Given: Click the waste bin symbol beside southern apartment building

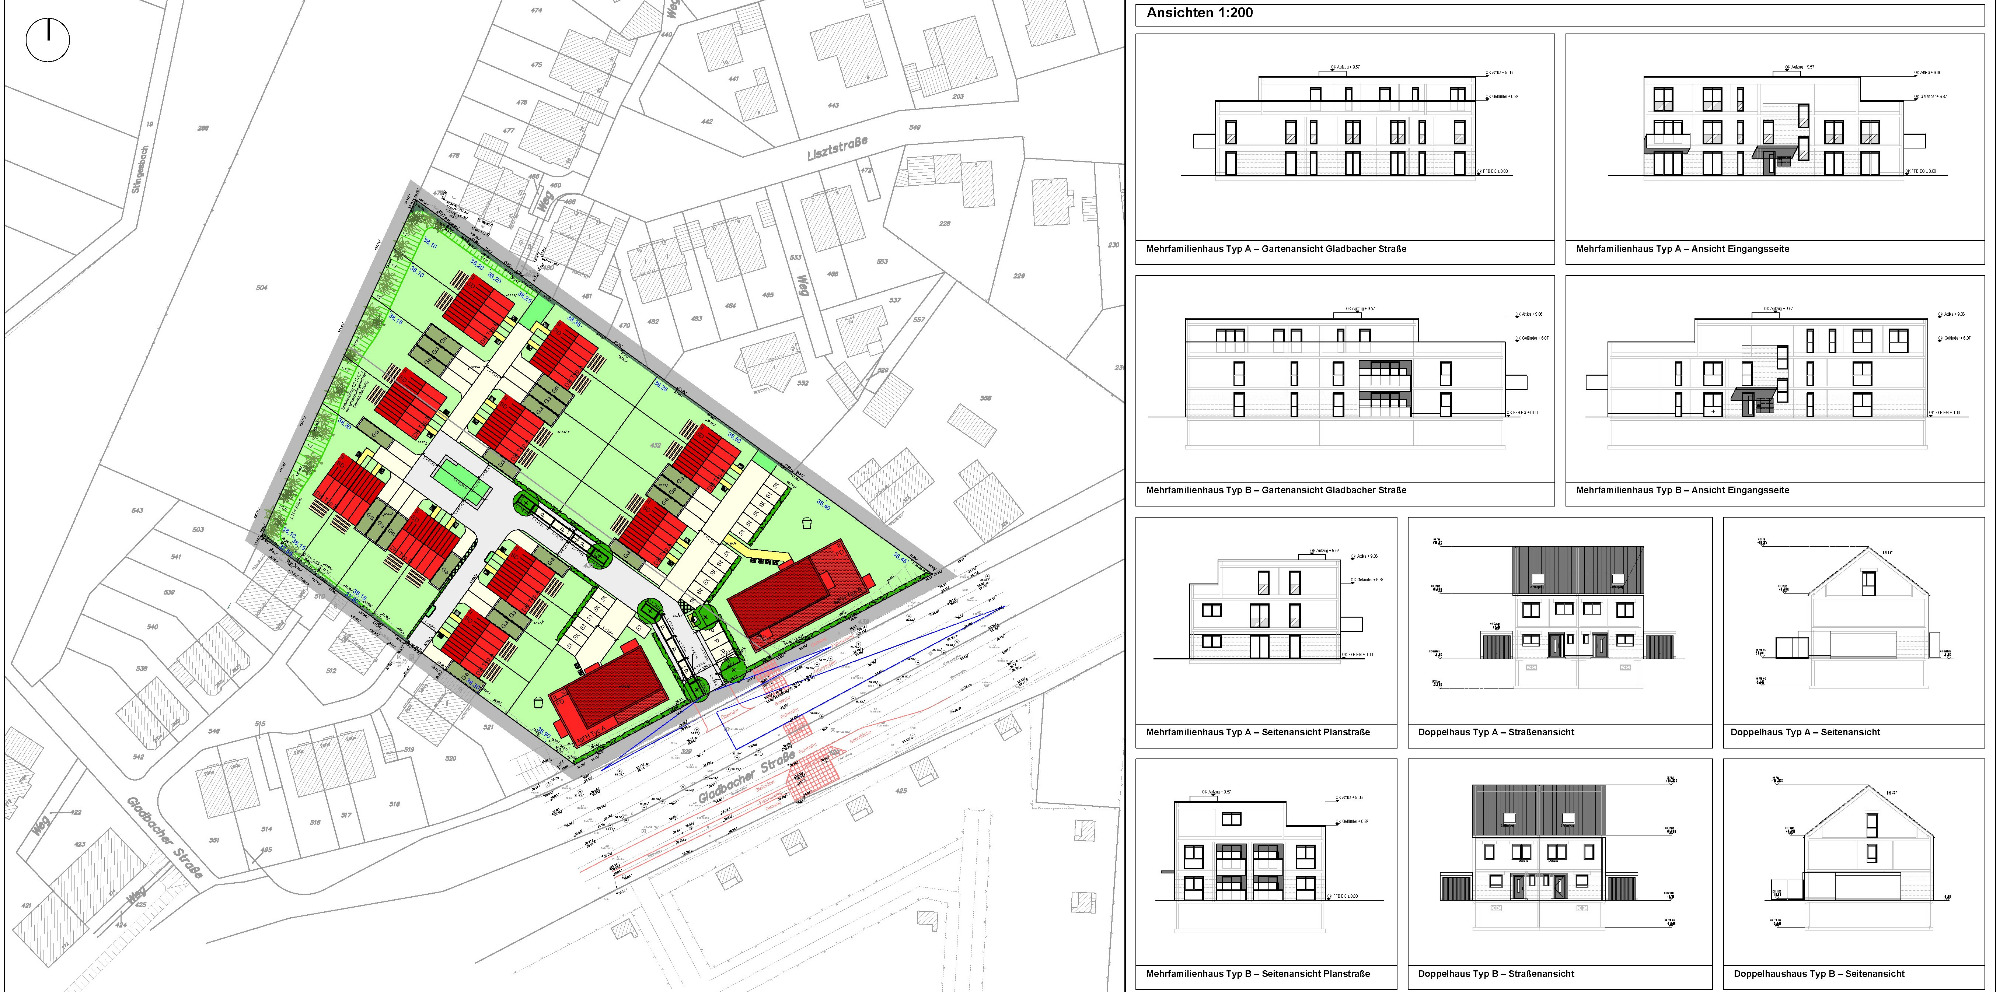Looking at the screenshot, I should click(539, 703).
